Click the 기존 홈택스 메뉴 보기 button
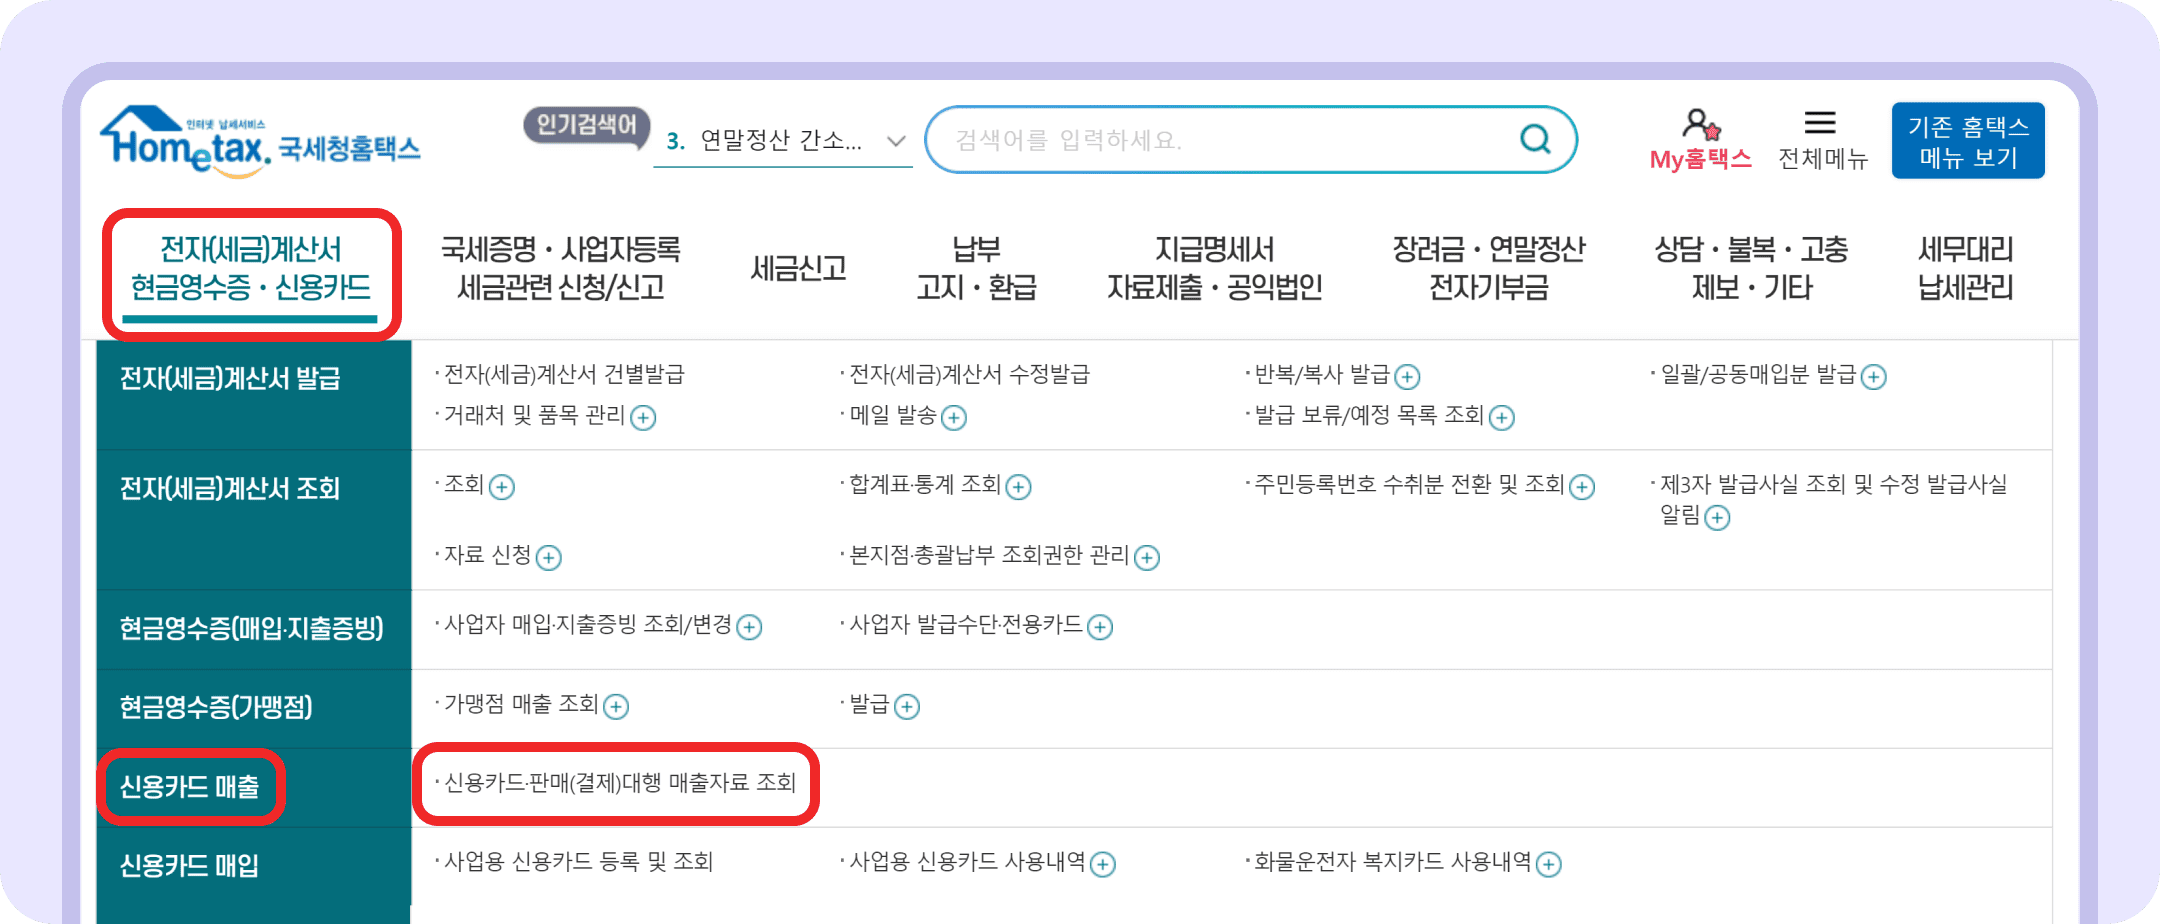Screen dimensions: 2160x924 [1968, 140]
